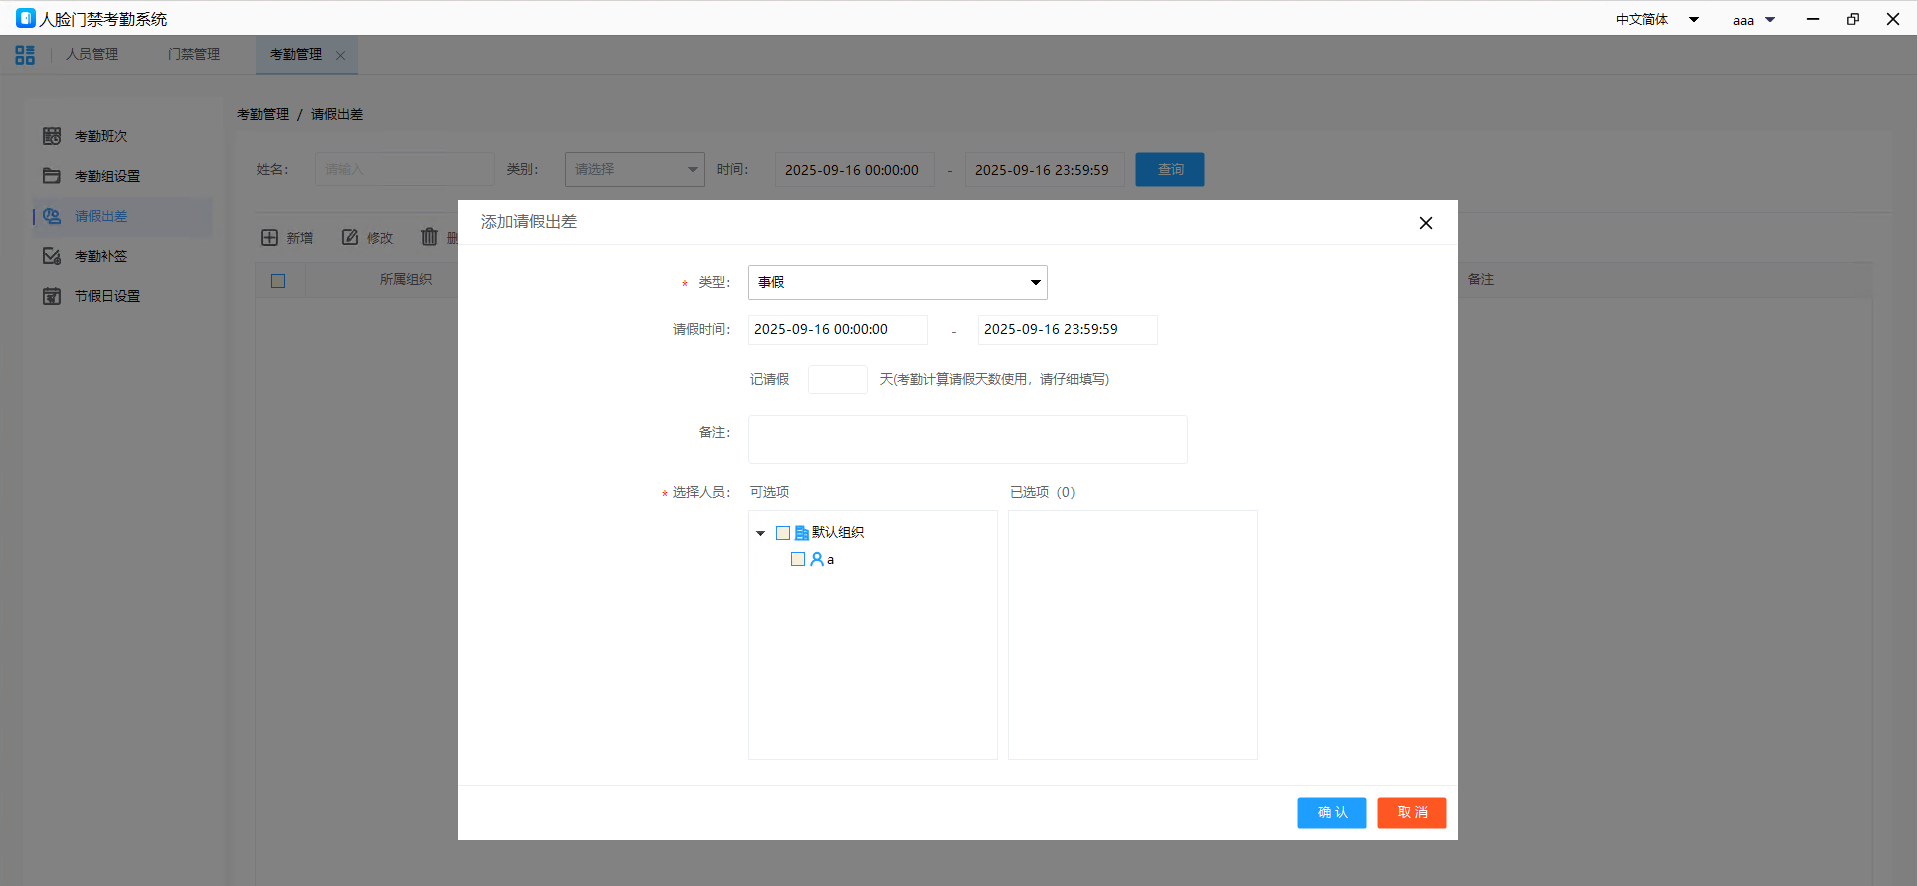Screen dimensions: 1918x886
Task: Collapse the 默认组织 tree node arrow
Action: (x=760, y=533)
